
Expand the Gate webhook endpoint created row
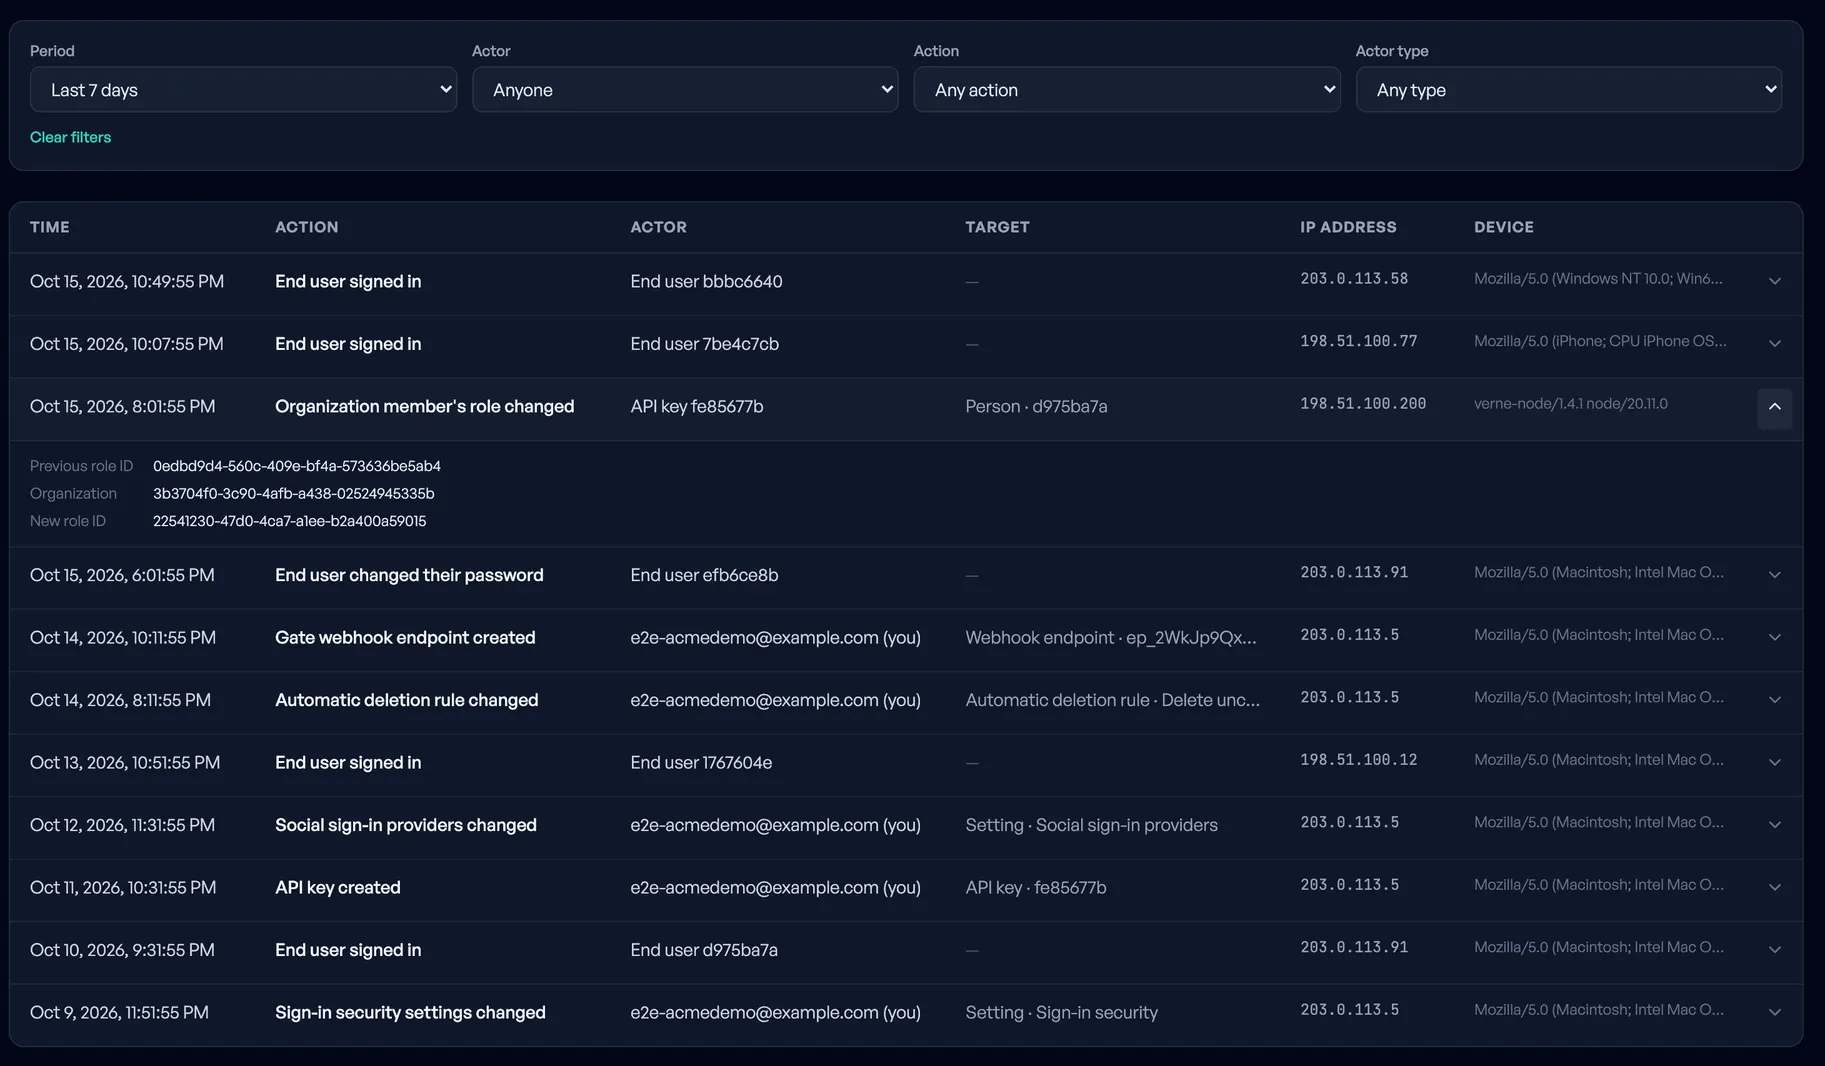pyautogui.click(x=1775, y=637)
